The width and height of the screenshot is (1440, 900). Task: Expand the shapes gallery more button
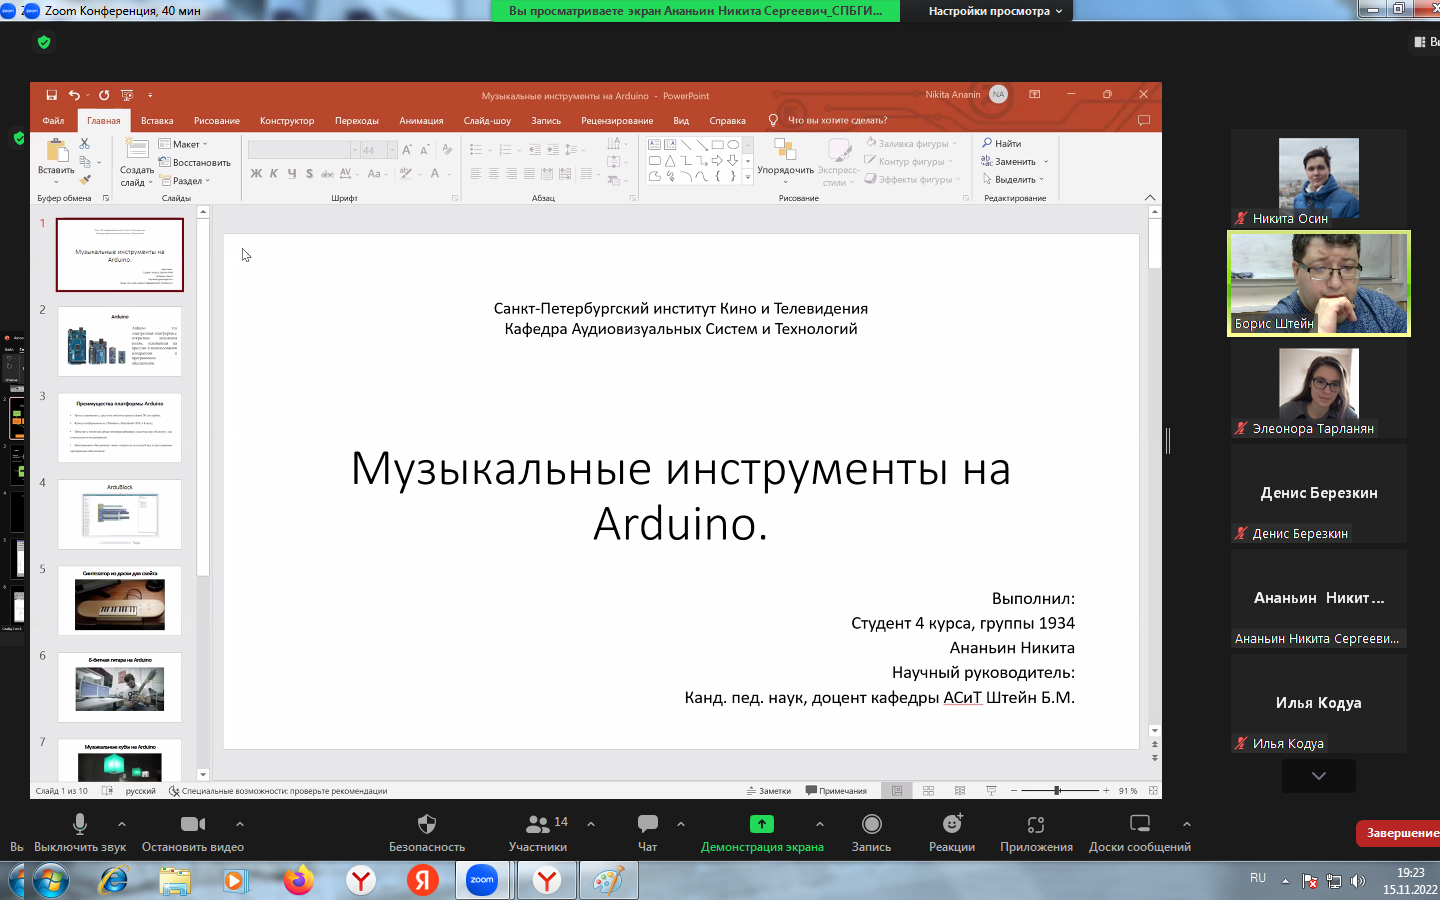click(748, 177)
